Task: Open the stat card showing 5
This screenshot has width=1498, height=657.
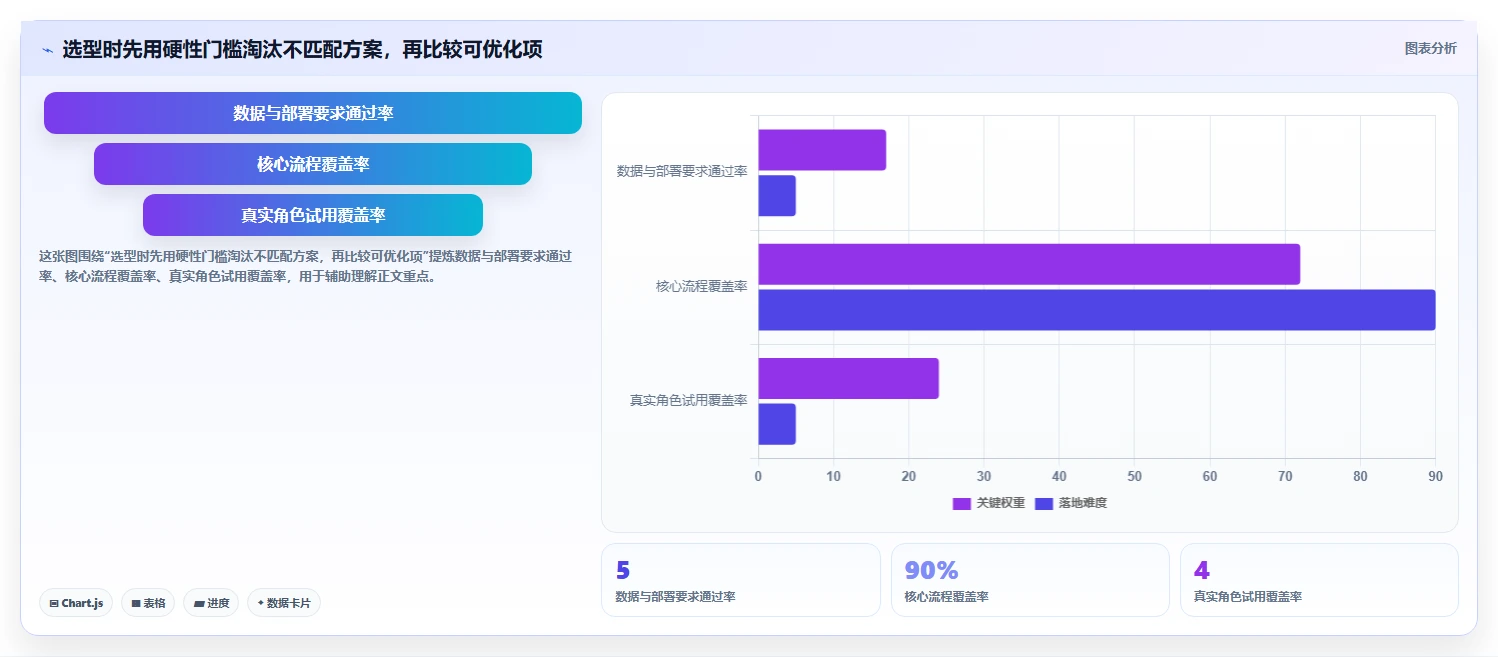Action: (741, 580)
